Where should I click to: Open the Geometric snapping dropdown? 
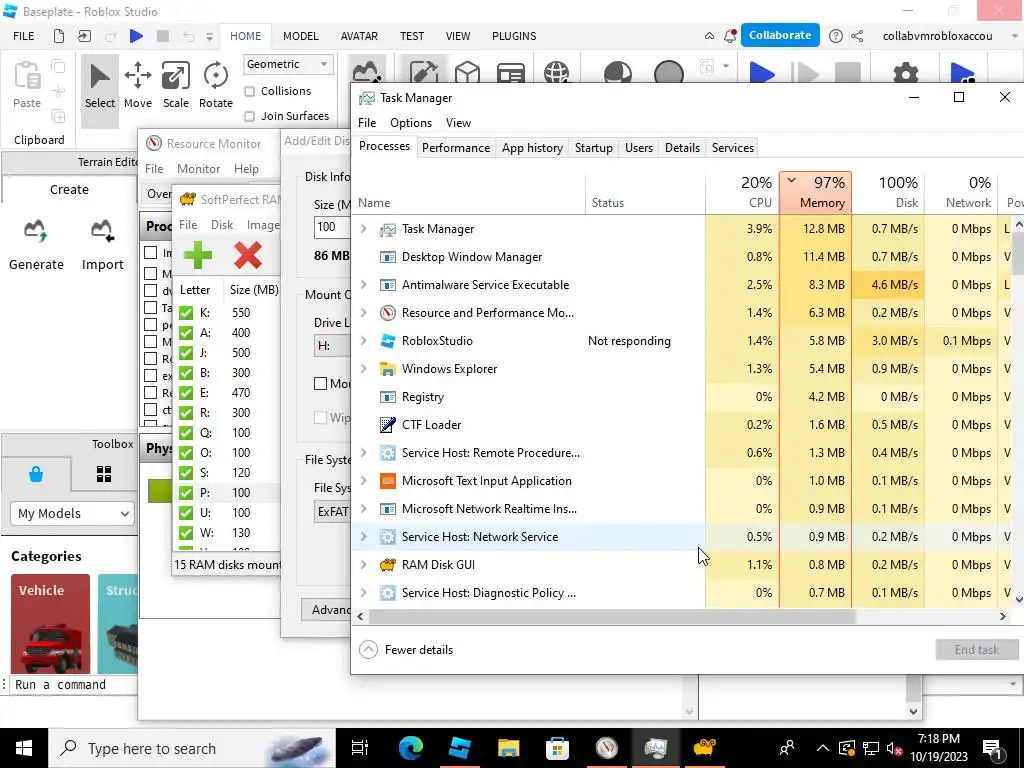pyautogui.click(x=287, y=64)
